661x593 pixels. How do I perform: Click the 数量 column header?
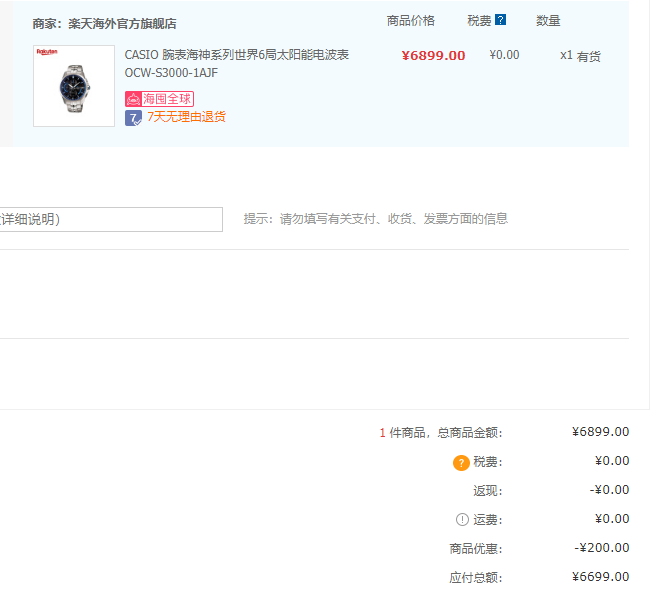tap(548, 21)
